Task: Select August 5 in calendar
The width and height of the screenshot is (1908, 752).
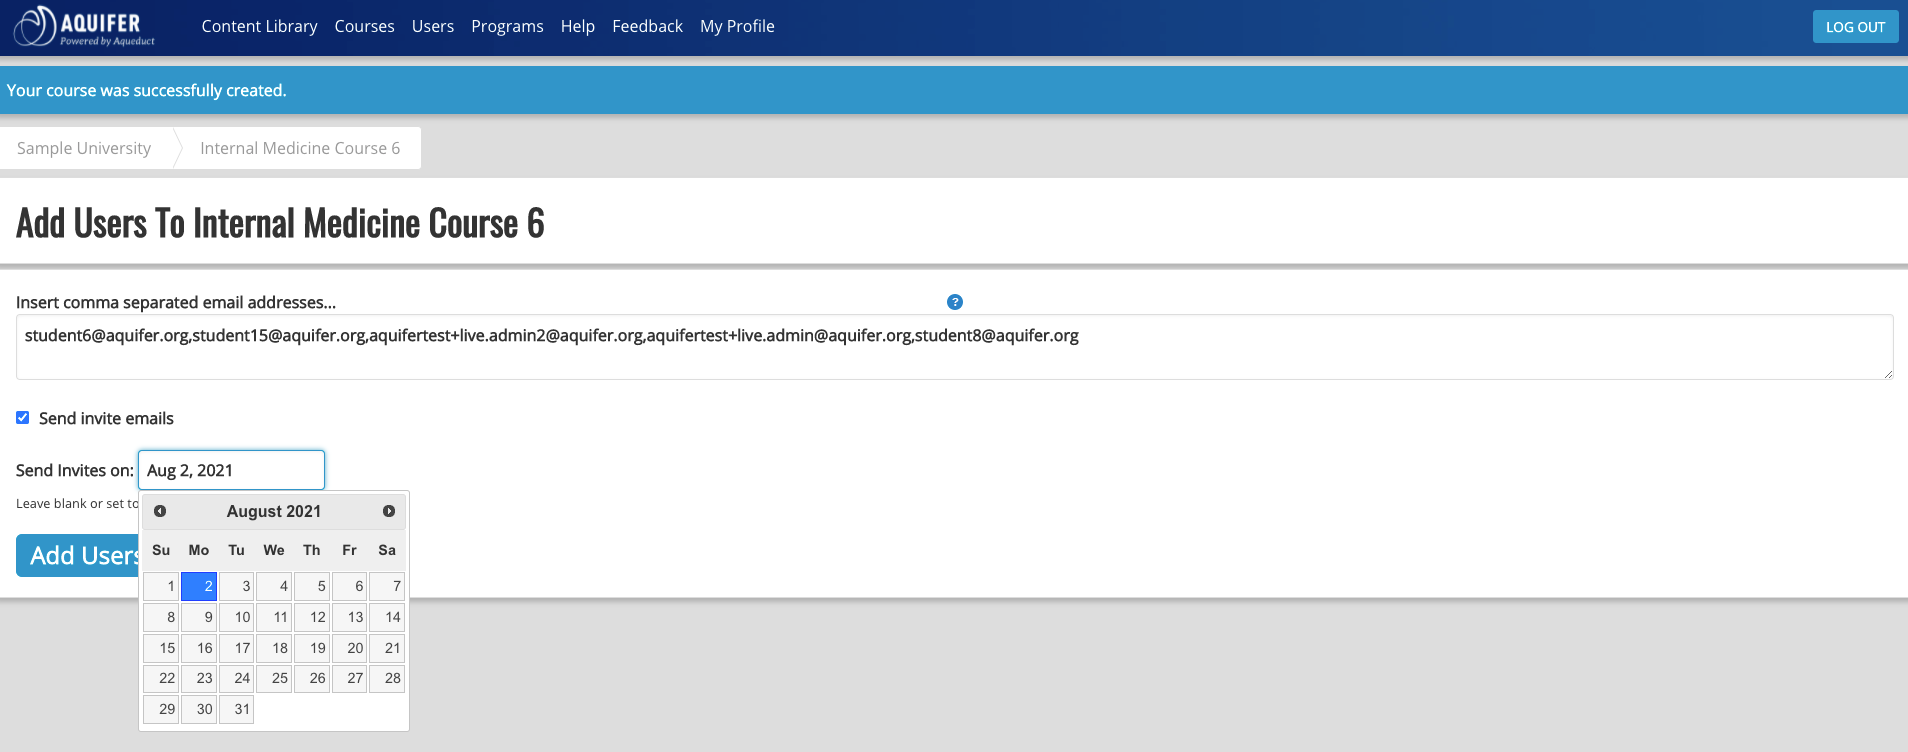Action: (x=312, y=586)
